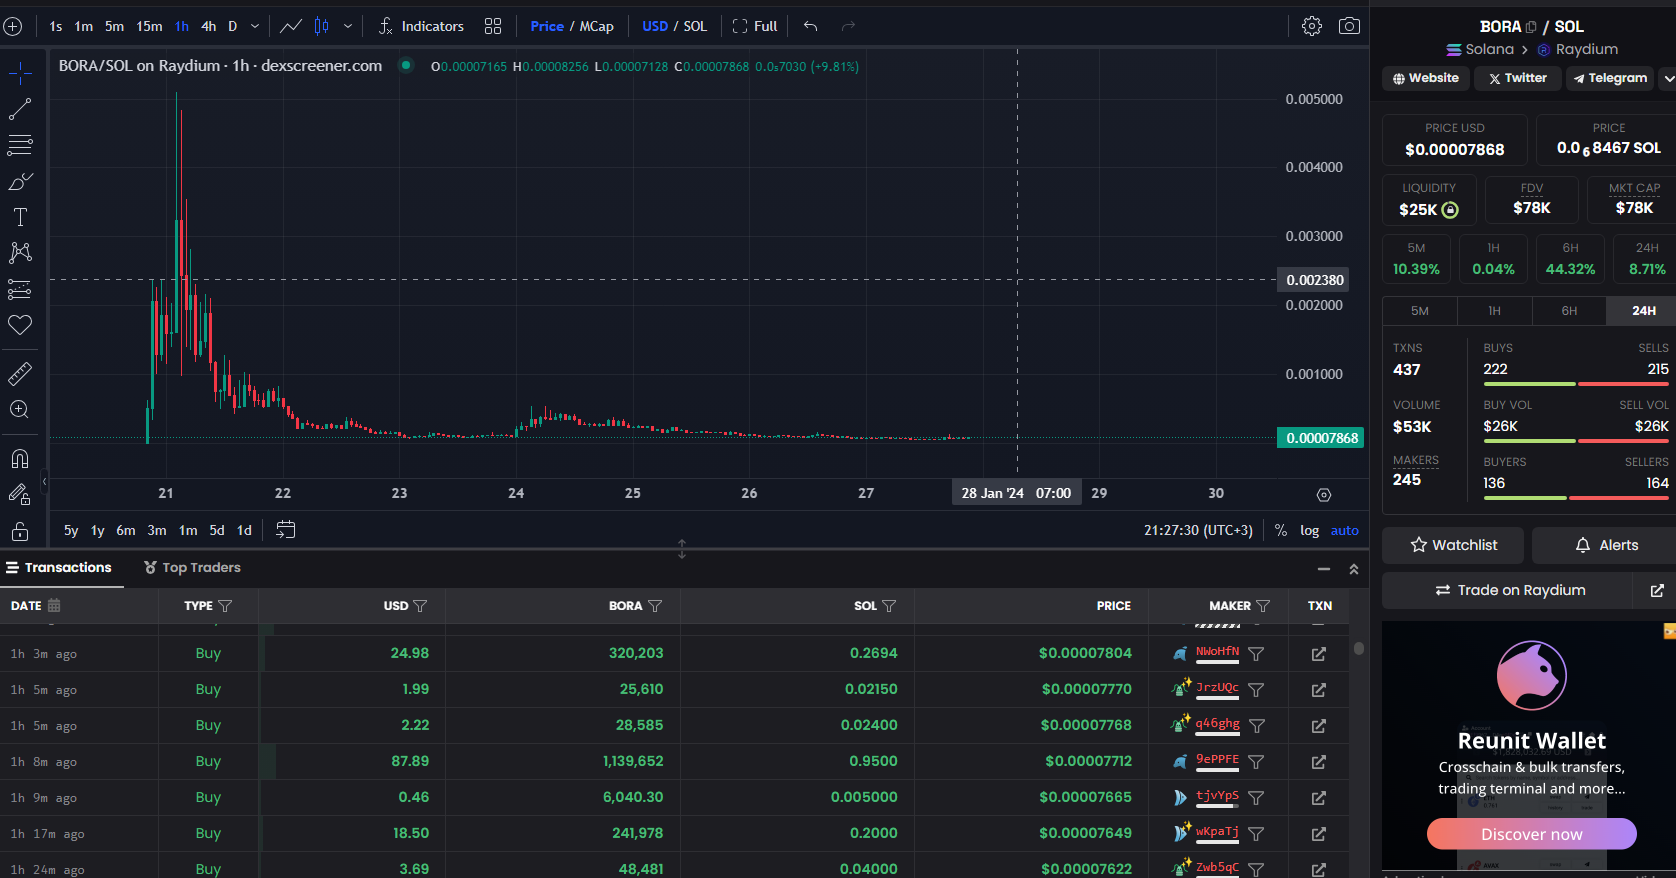Select the text annotation tool
The width and height of the screenshot is (1676, 878).
20,217
